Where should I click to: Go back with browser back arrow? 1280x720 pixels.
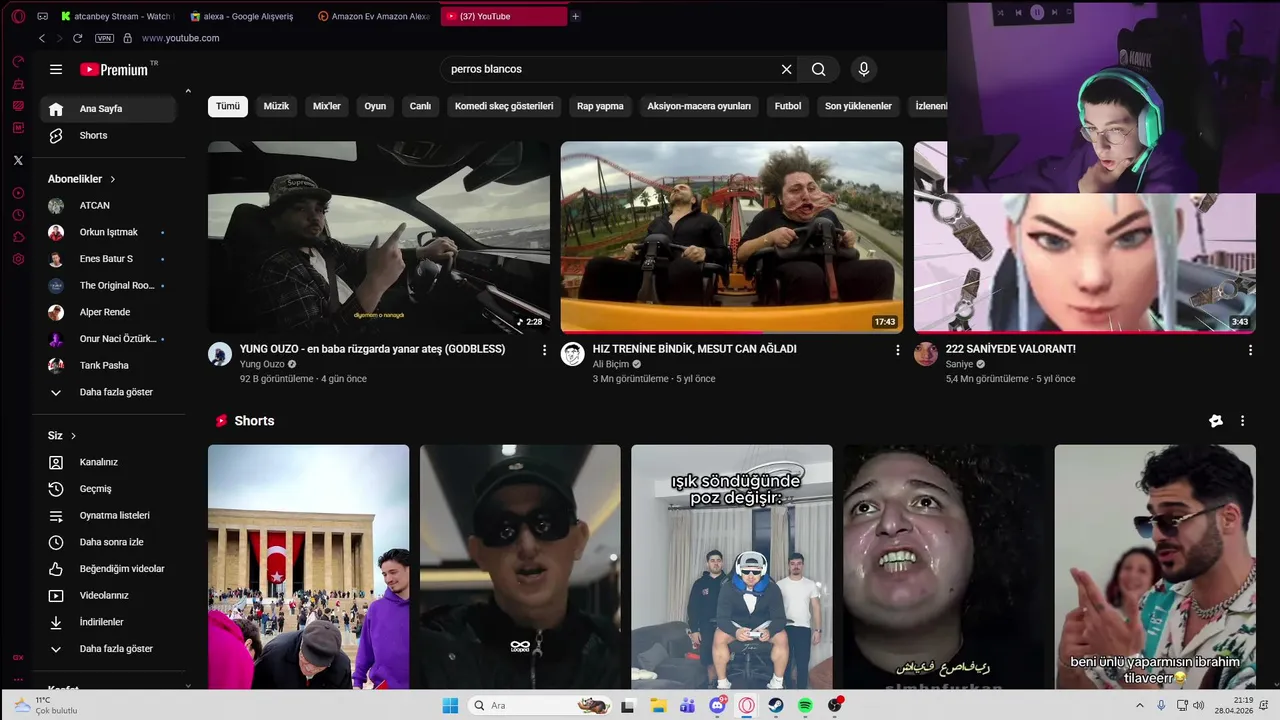[42, 38]
